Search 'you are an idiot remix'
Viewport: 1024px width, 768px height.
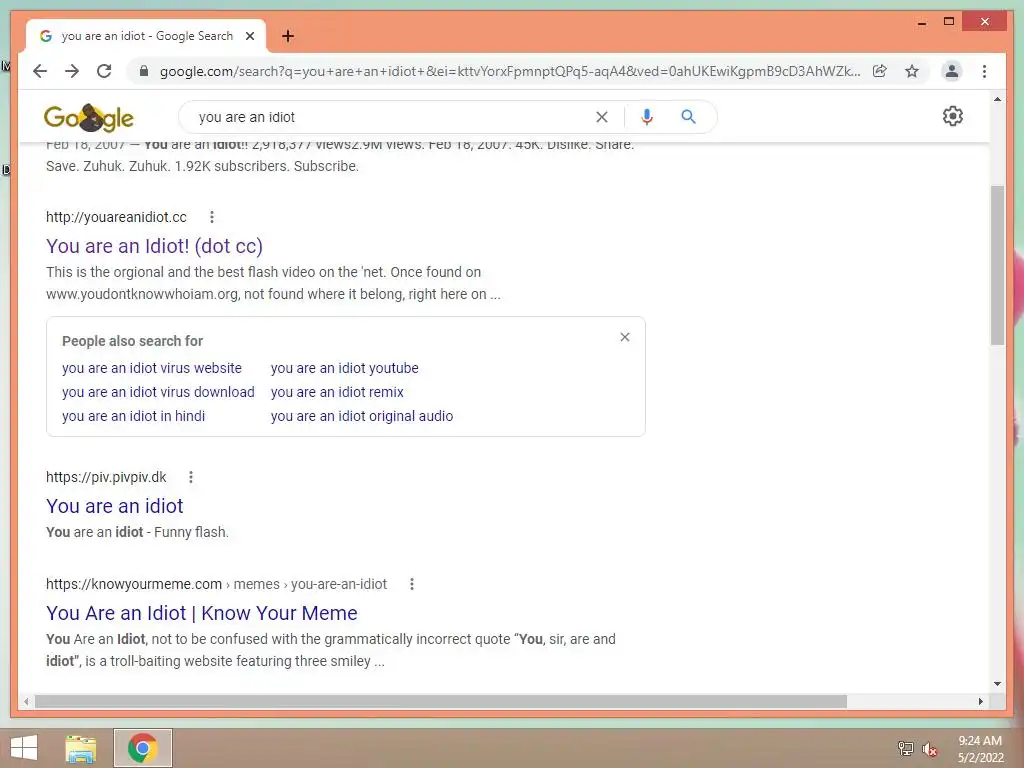[x=337, y=392]
